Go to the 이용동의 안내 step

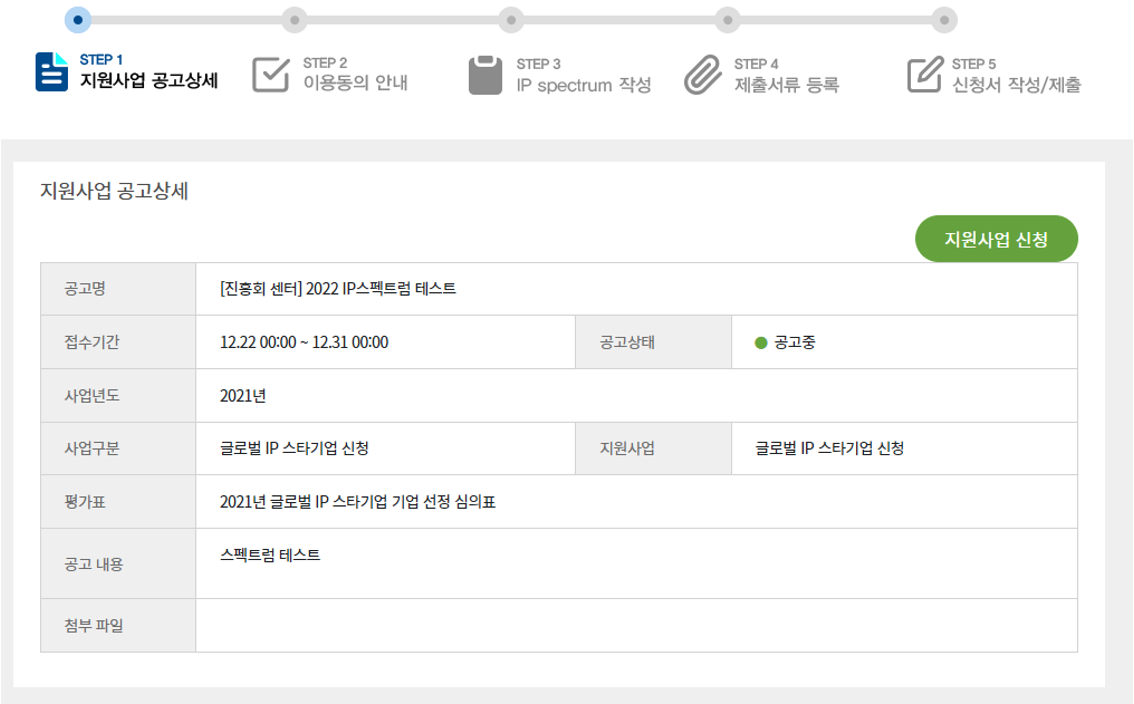coord(355,85)
